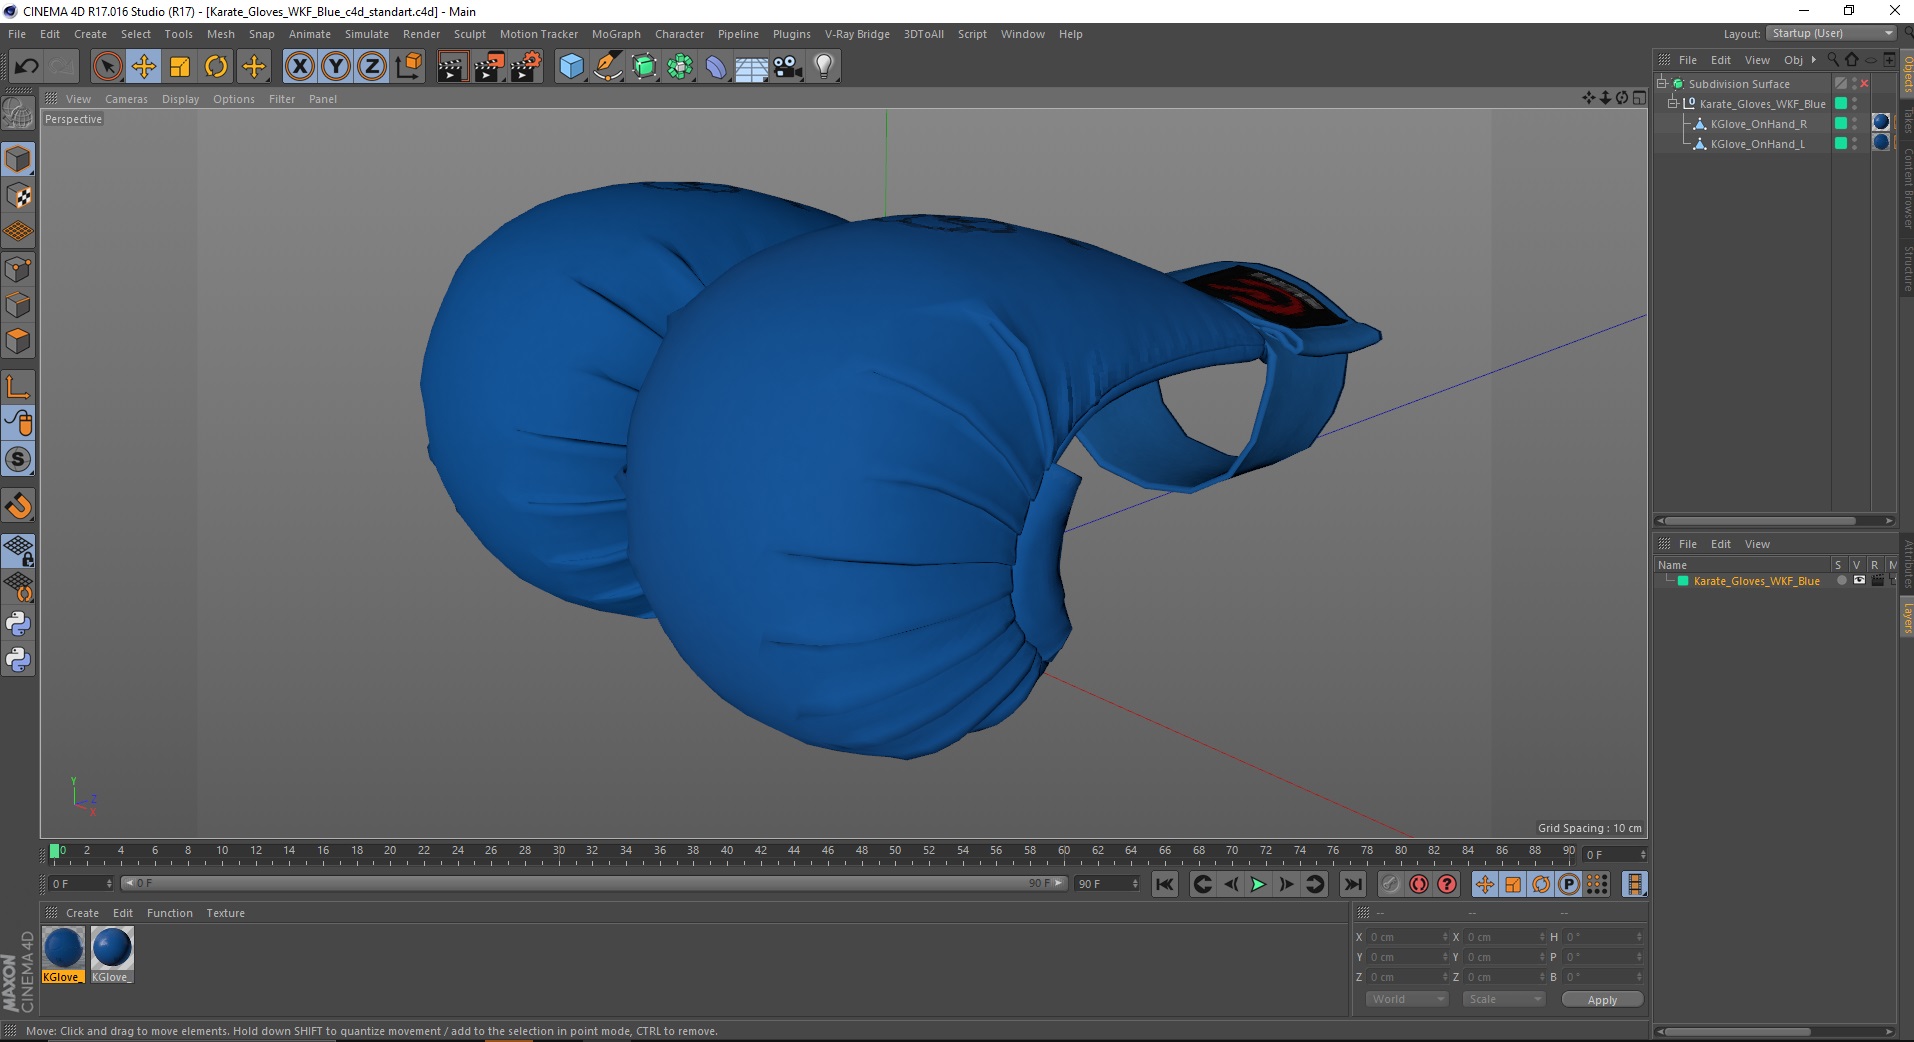
Task: Toggle position key recording
Action: pos(1485,884)
